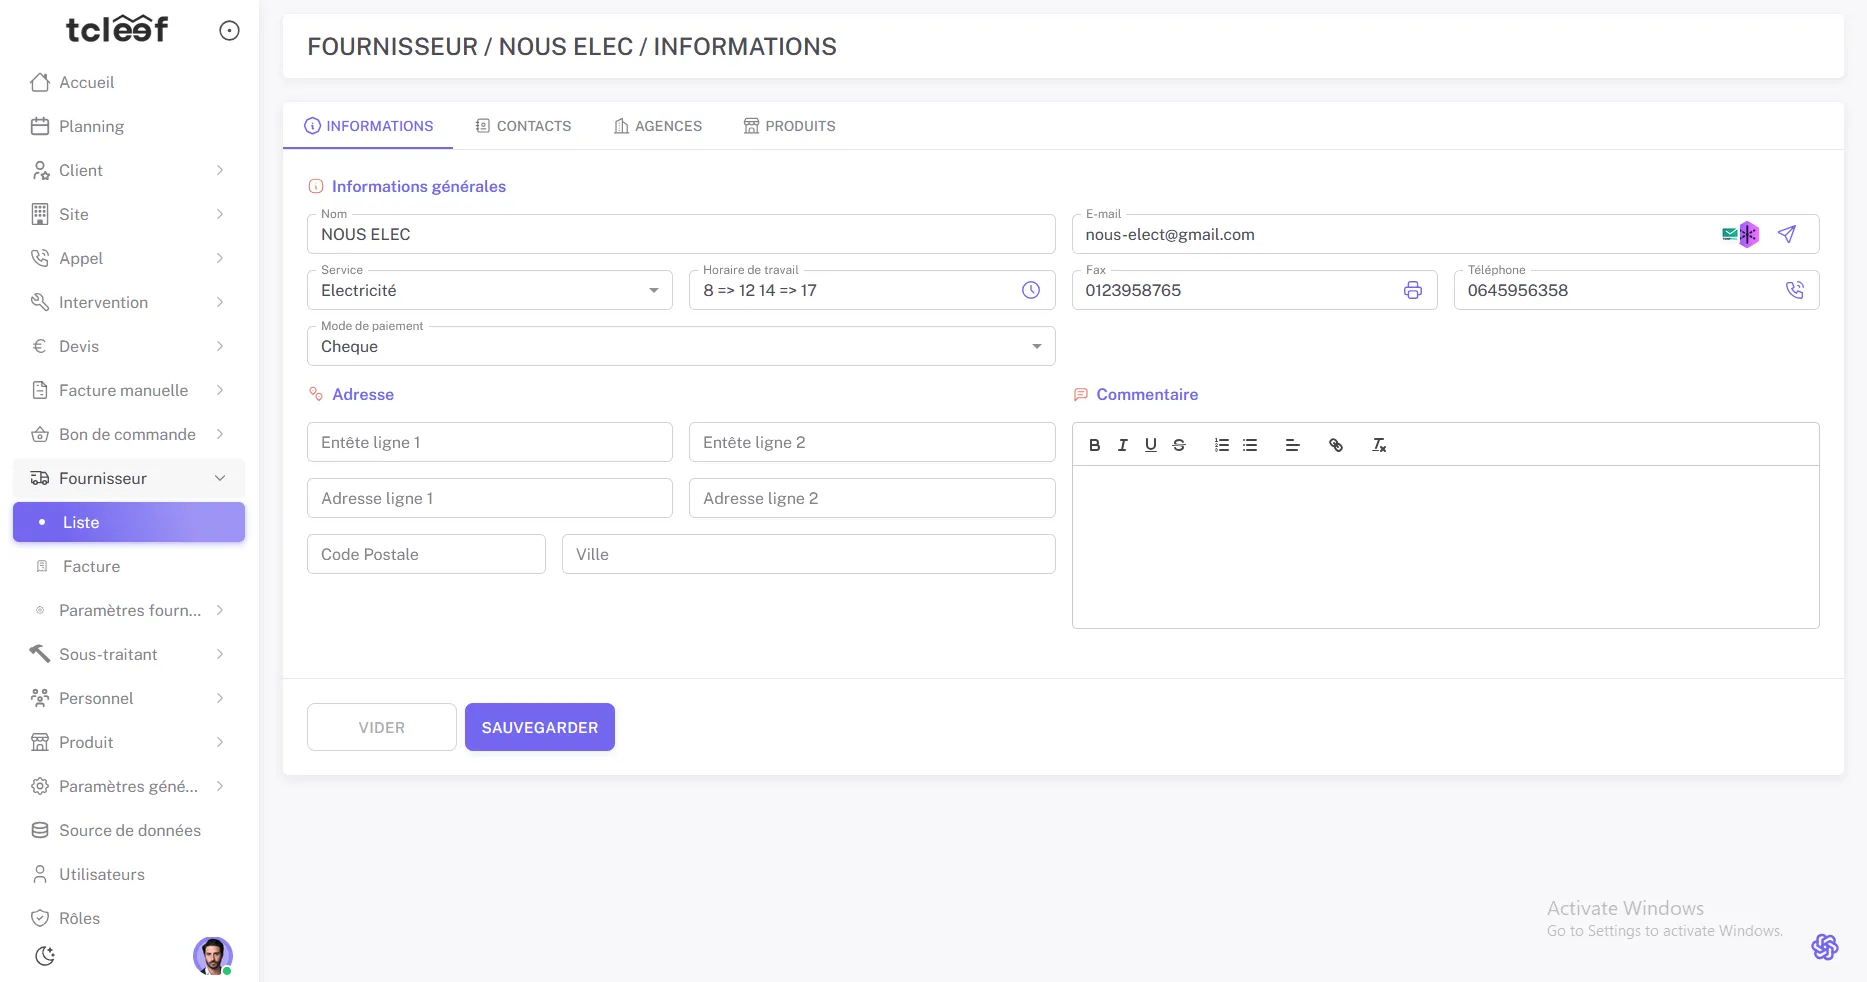Click the send email paper-plane icon

click(x=1787, y=234)
